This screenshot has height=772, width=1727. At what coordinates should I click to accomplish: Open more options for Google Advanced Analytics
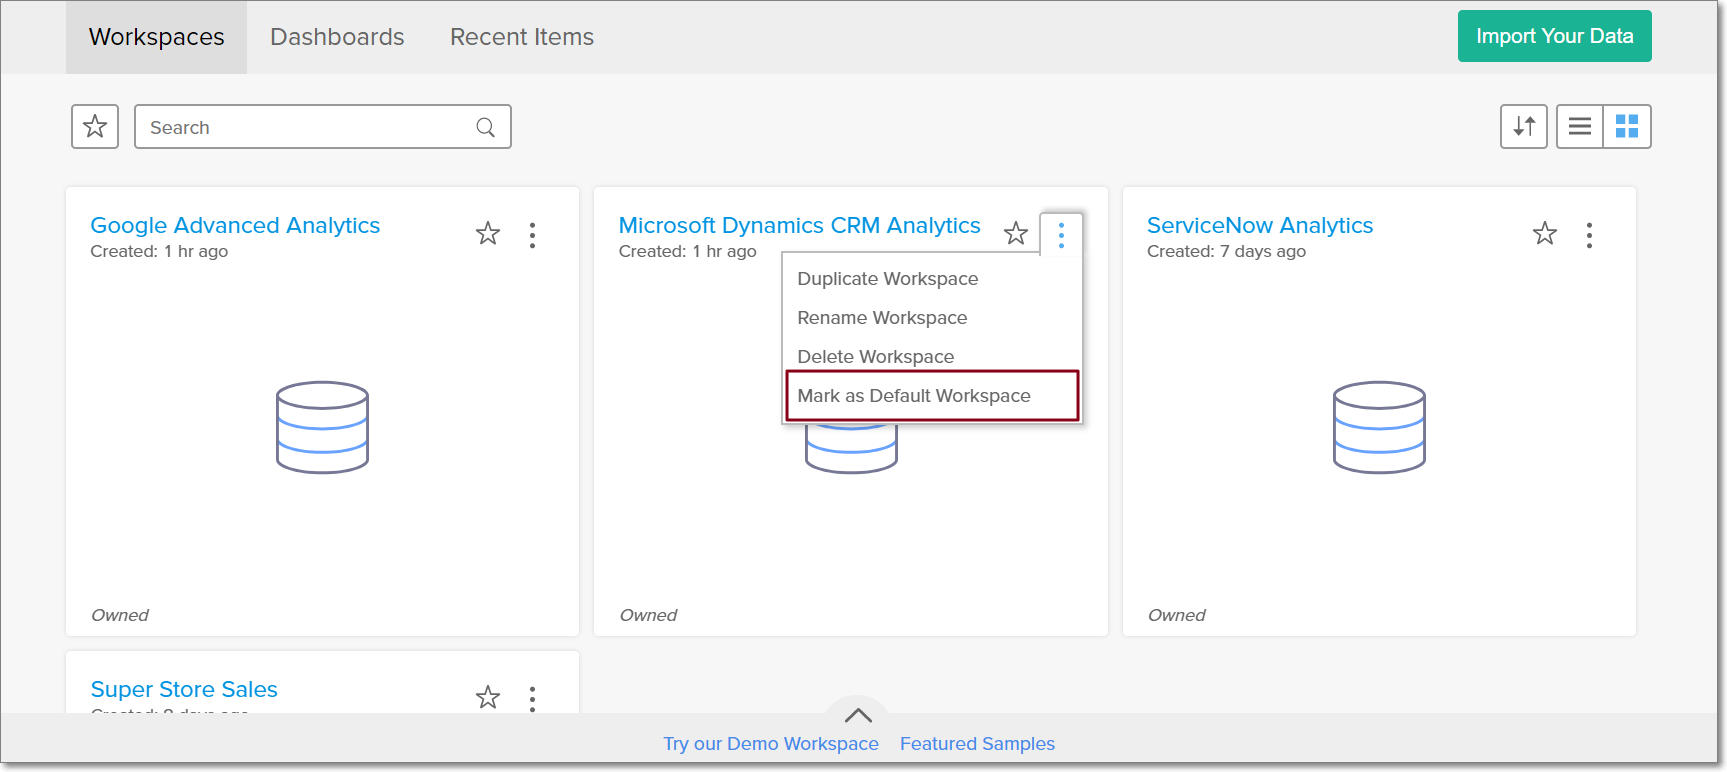tap(533, 235)
